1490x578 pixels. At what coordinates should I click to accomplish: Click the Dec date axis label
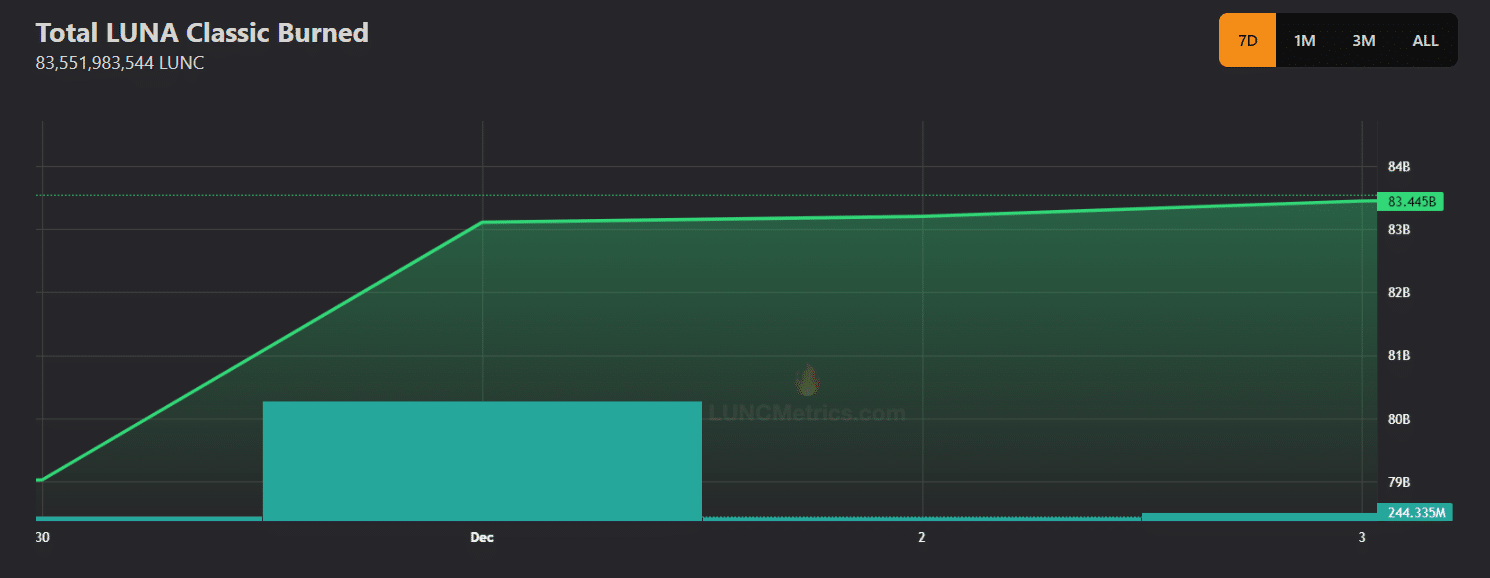click(x=482, y=537)
